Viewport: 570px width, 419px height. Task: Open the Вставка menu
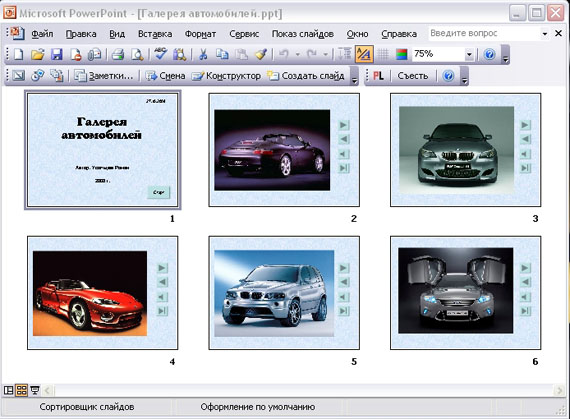(x=155, y=34)
